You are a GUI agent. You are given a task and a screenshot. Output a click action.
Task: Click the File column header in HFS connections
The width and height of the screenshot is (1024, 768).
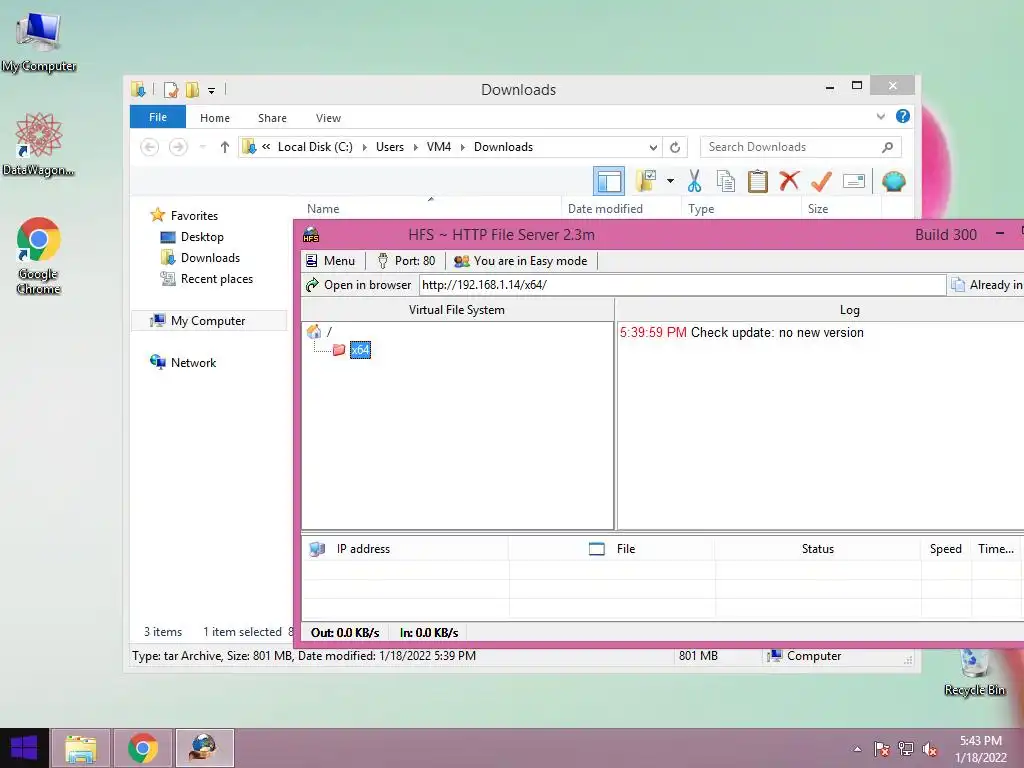click(x=612, y=549)
